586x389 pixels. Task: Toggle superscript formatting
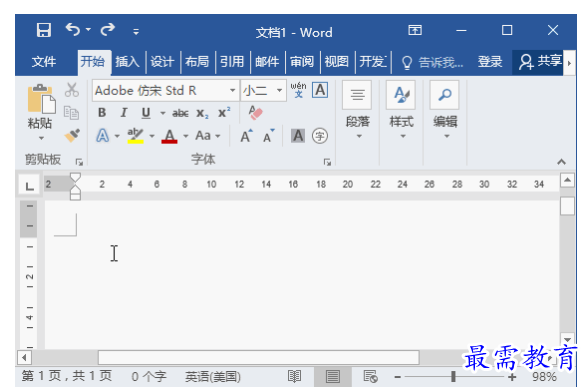click(224, 112)
